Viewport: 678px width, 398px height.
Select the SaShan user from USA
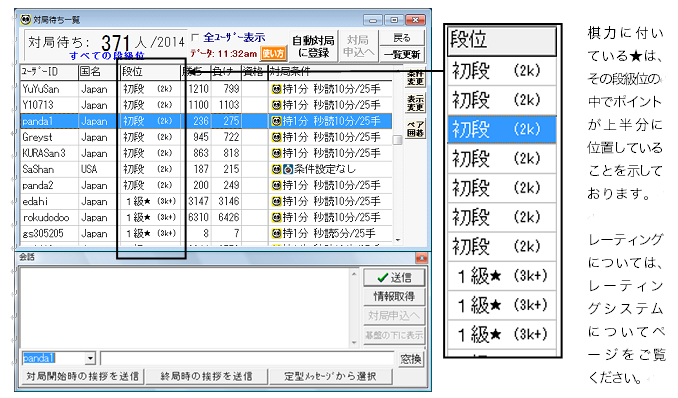(206, 169)
